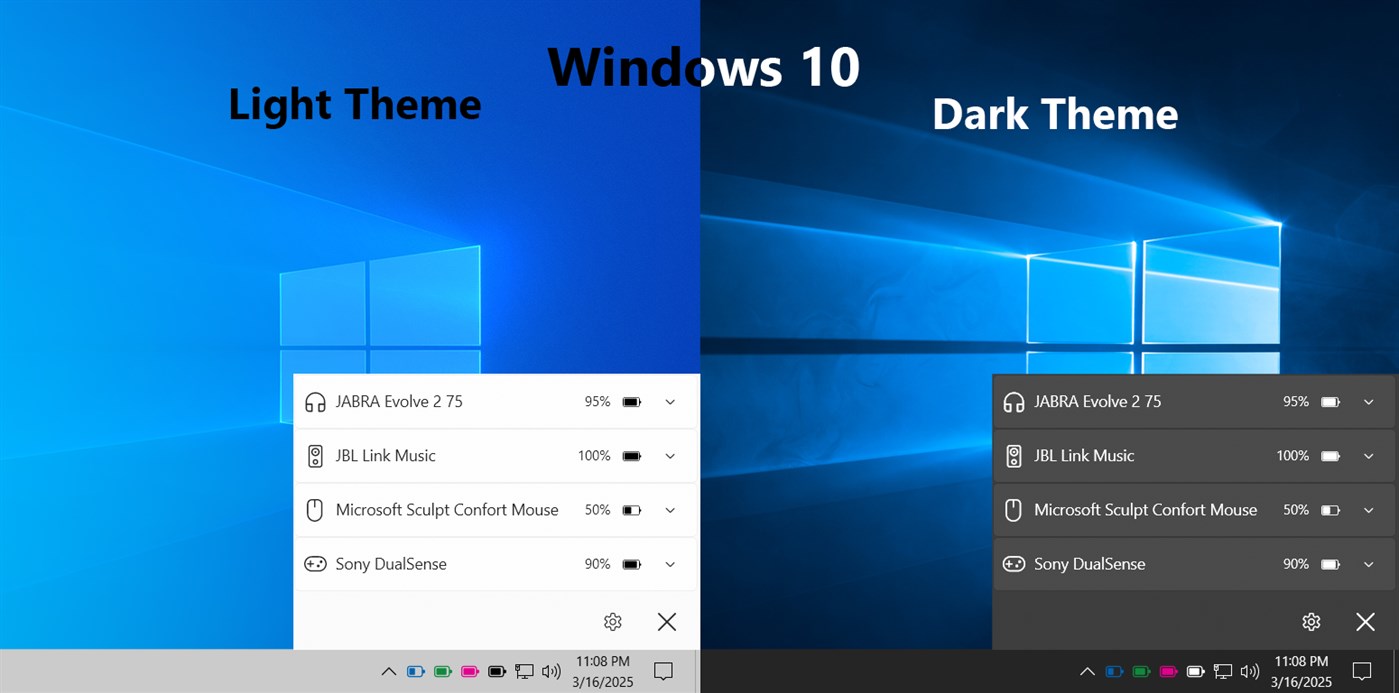Expand the JABRA Evolve 2 75 entry
The height and width of the screenshot is (693, 1399).
click(x=670, y=401)
